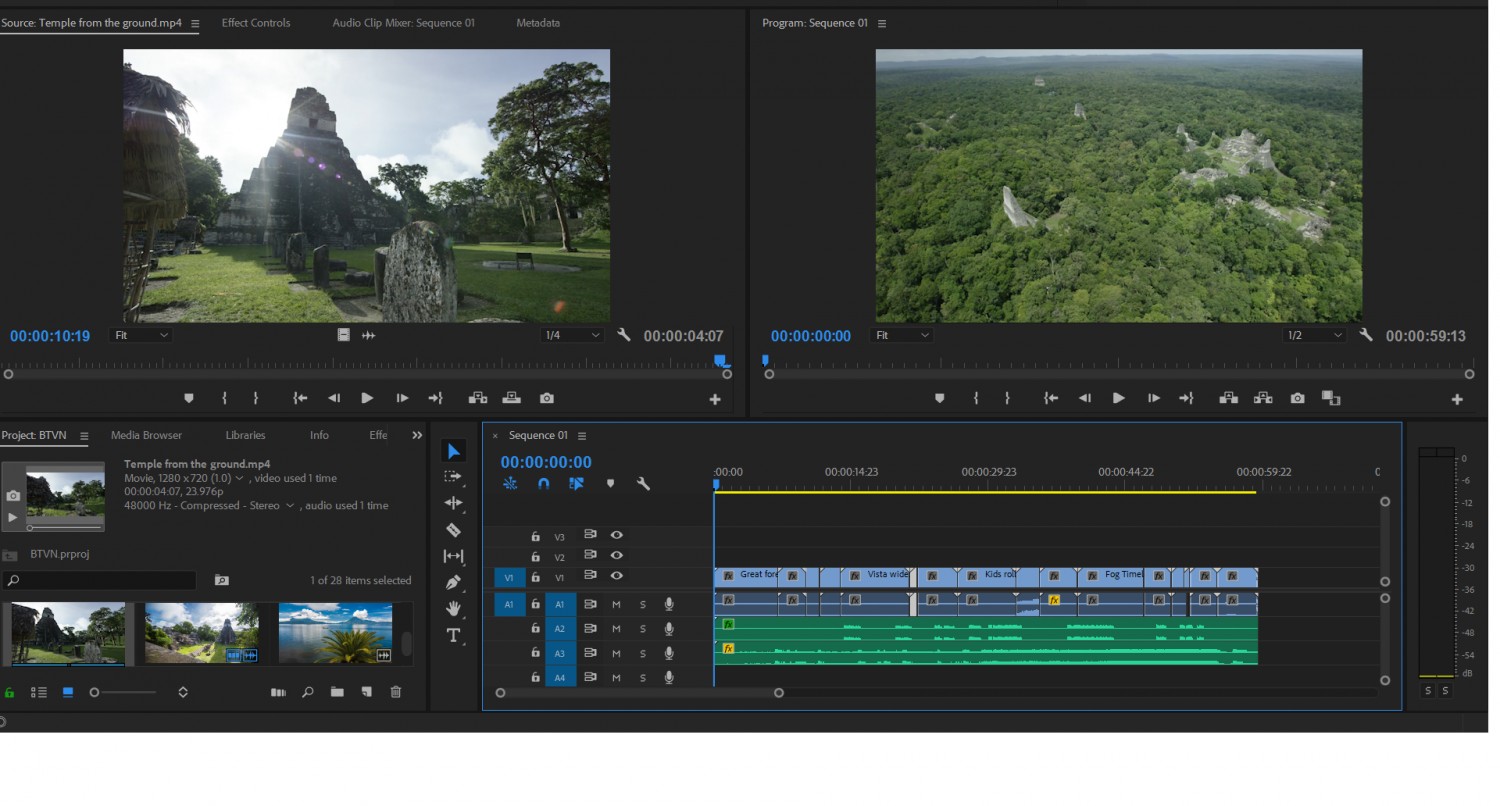Hide track V2 using eye icon

(617, 555)
